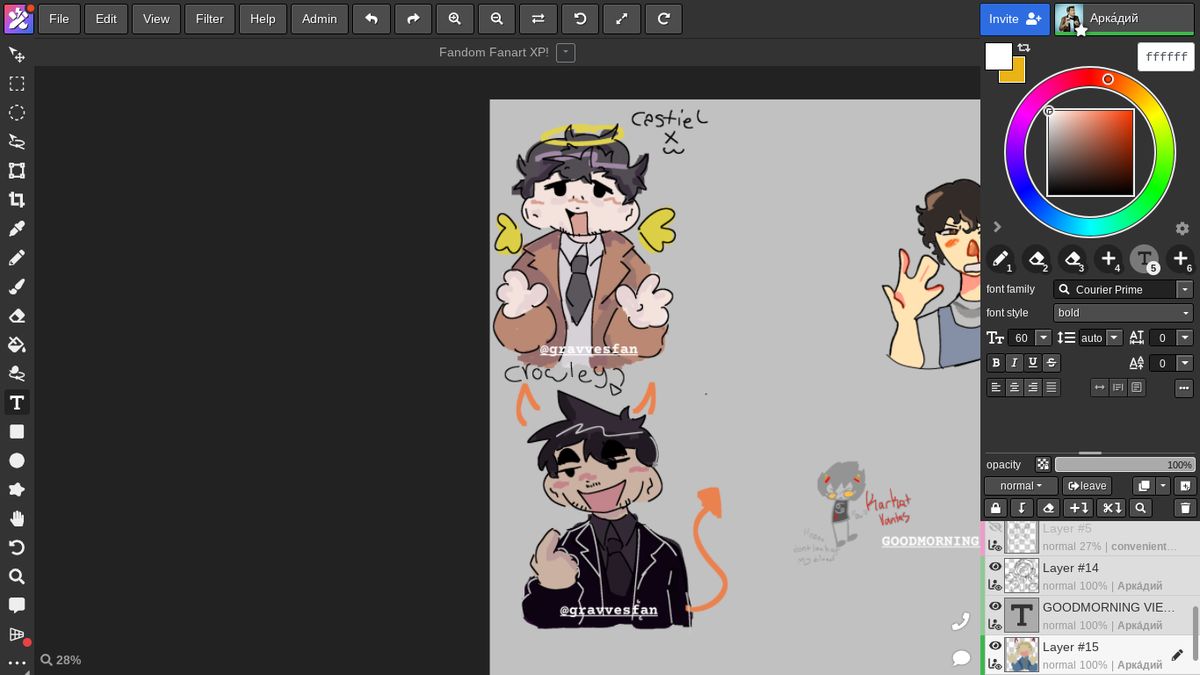
Task: Click the Redo arrow in top bar
Action: coord(413,18)
